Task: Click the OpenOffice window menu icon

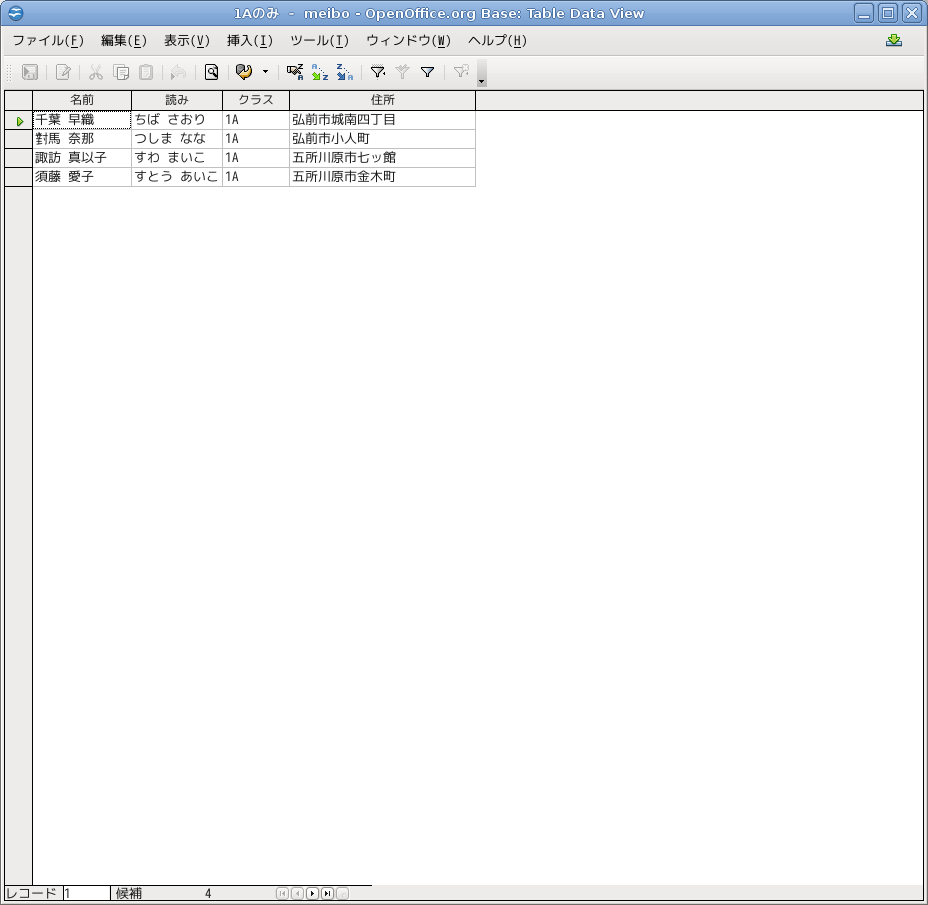Action: click(15, 13)
